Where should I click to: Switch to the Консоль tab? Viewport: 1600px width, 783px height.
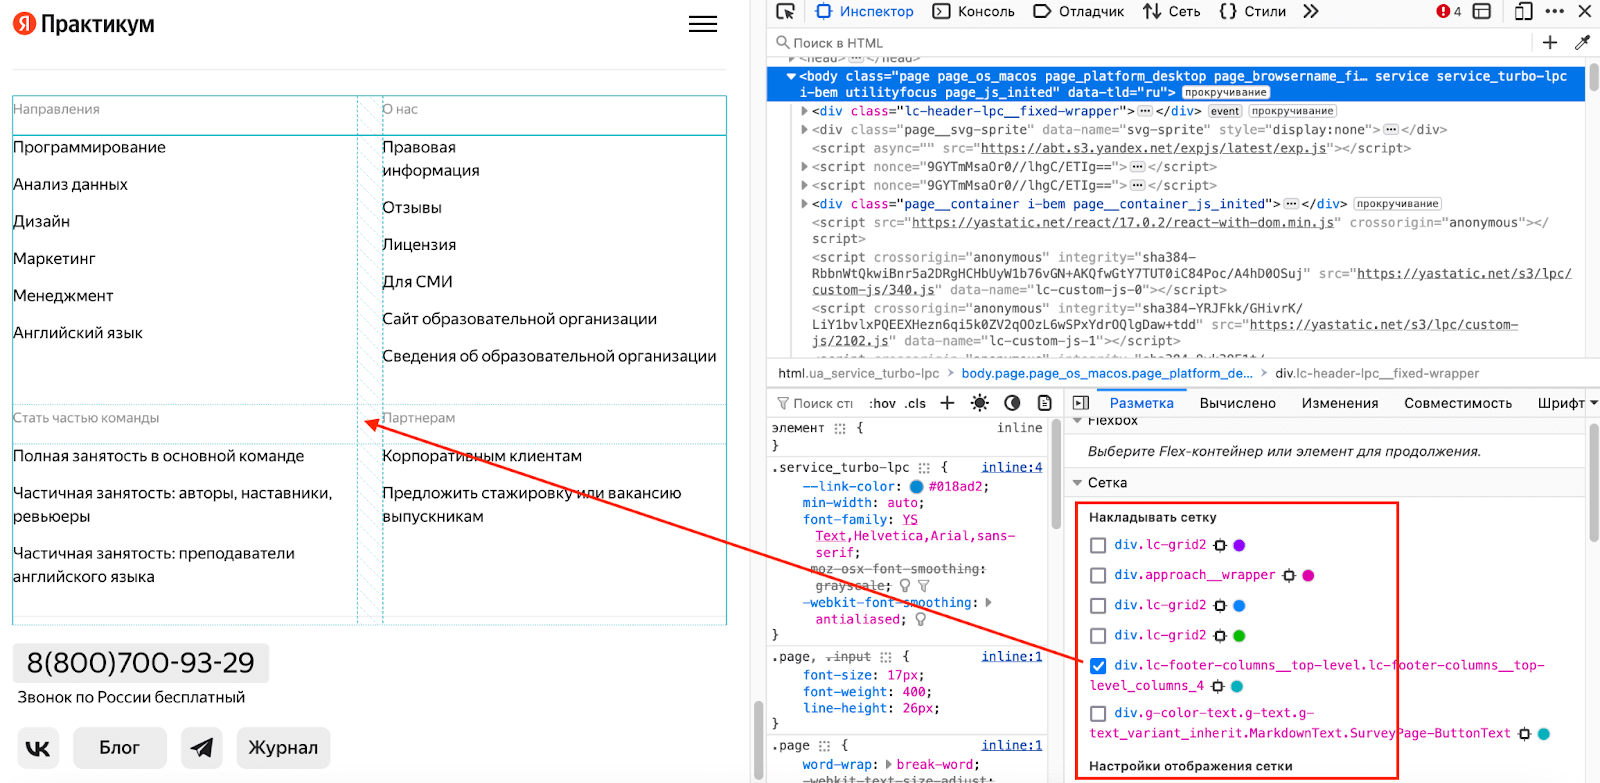[973, 11]
